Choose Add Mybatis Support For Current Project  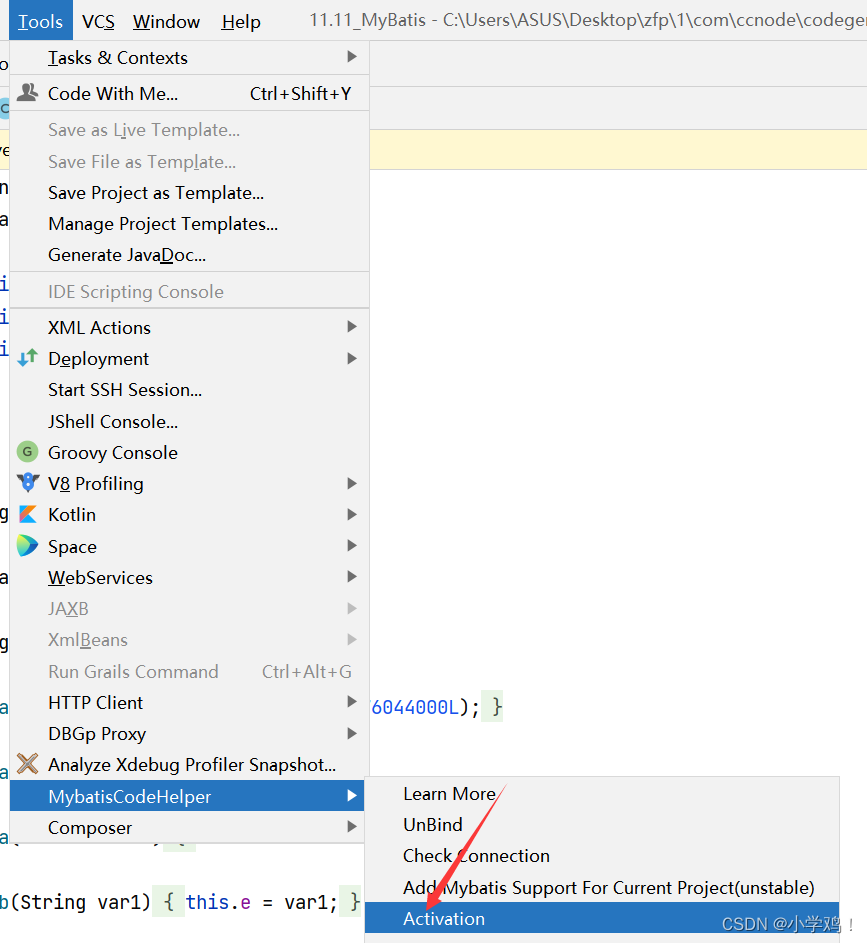coord(602,887)
